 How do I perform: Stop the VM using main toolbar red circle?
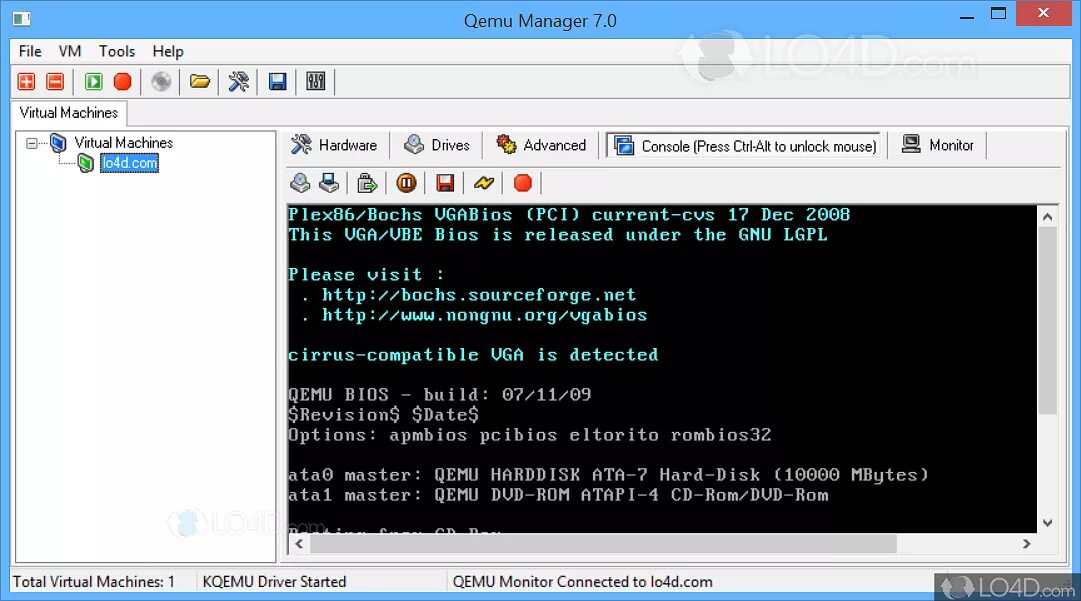pos(122,82)
